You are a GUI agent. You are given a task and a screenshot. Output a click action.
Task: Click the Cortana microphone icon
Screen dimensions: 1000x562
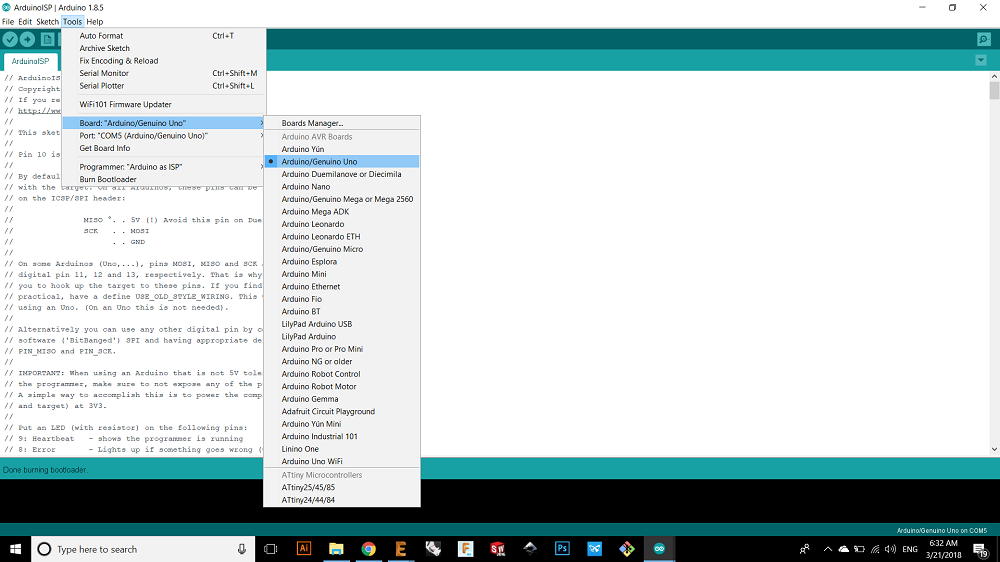[x=242, y=549]
